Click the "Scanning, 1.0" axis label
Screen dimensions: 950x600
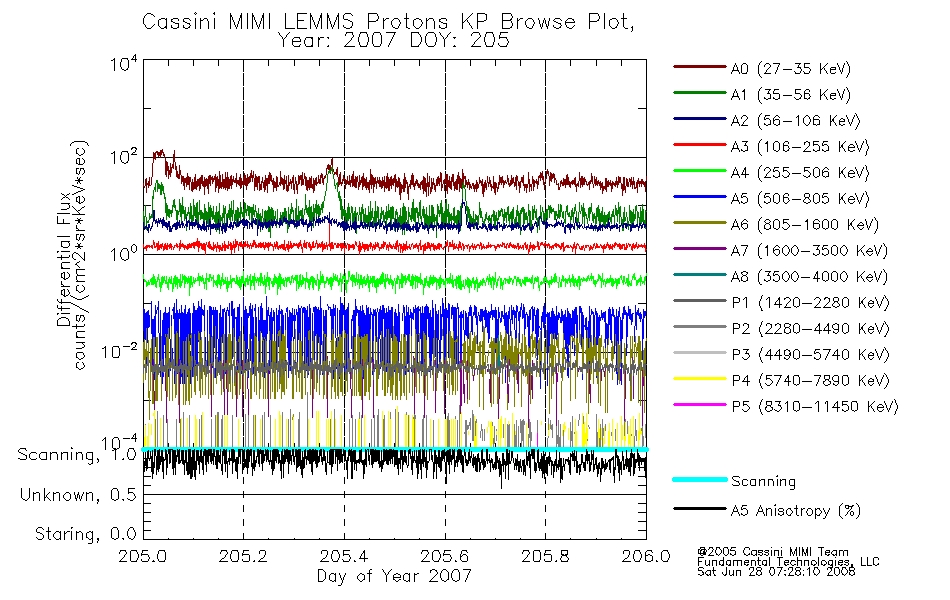(x=77, y=455)
